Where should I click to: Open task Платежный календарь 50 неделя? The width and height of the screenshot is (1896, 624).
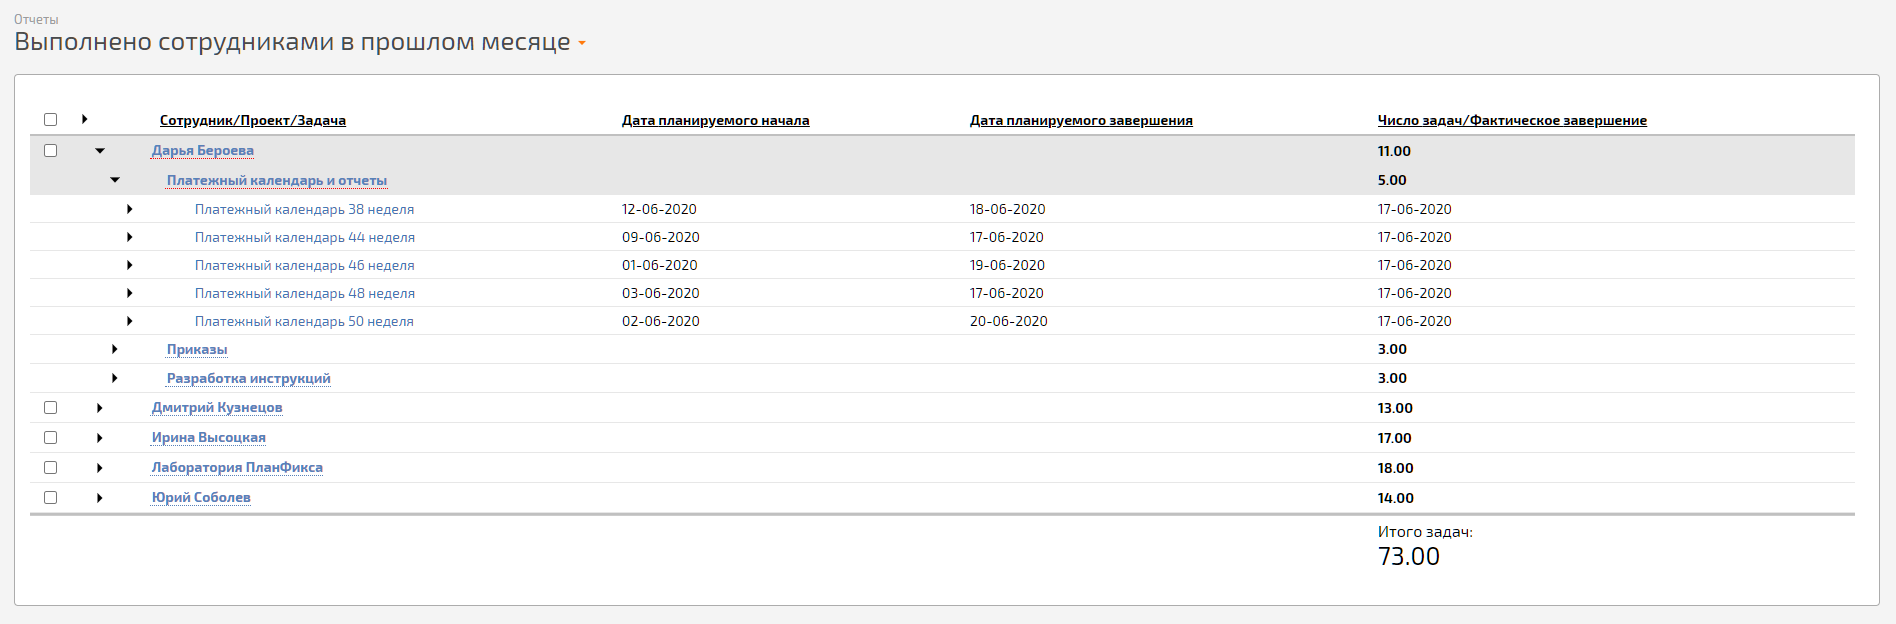pyautogui.click(x=304, y=322)
